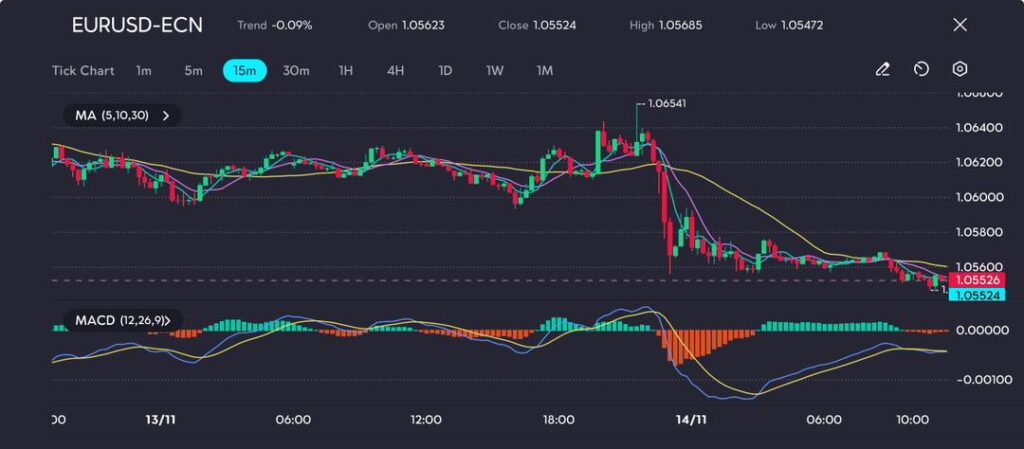This screenshot has width=1024, height=449.
Task: Switch chart to 1W timeframe
Action: point(495,71)
